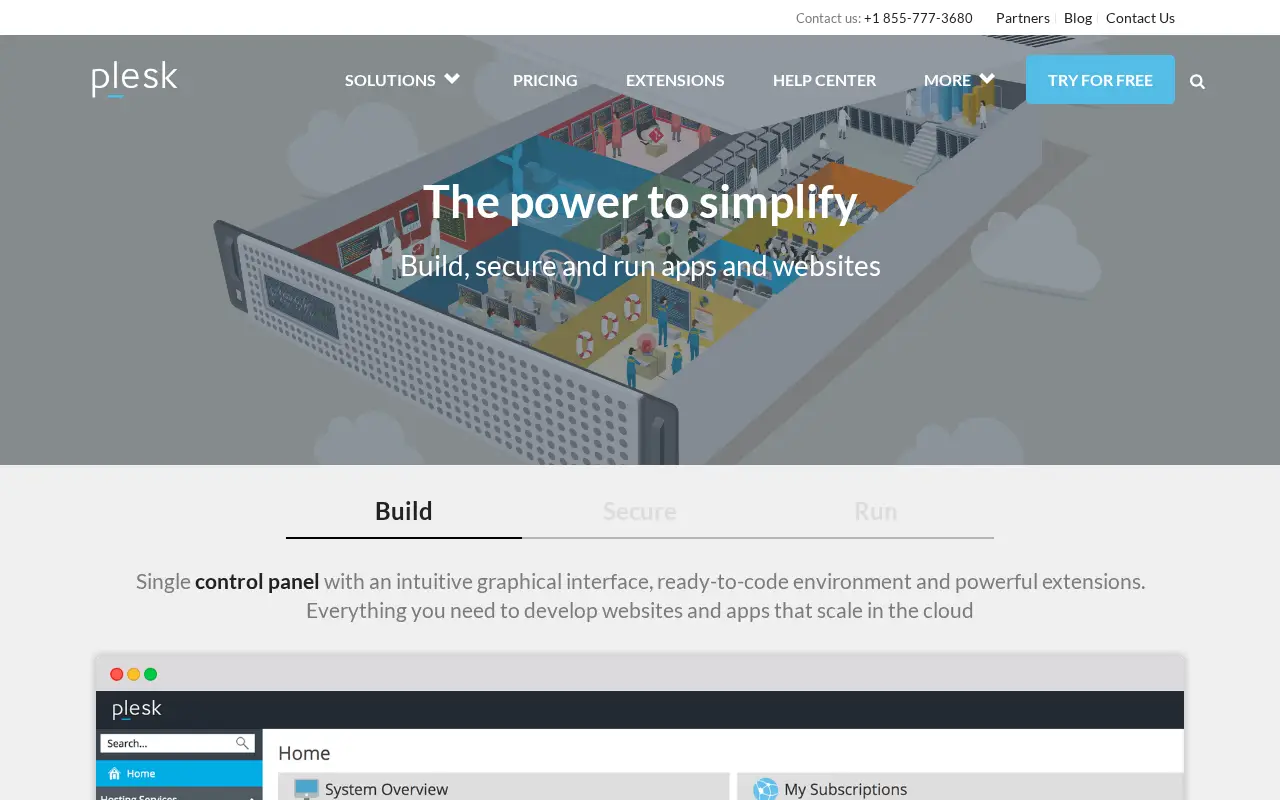The image size is (1280, 800).
Task: Expand the More menu chevron
Action: click(987, 79)
